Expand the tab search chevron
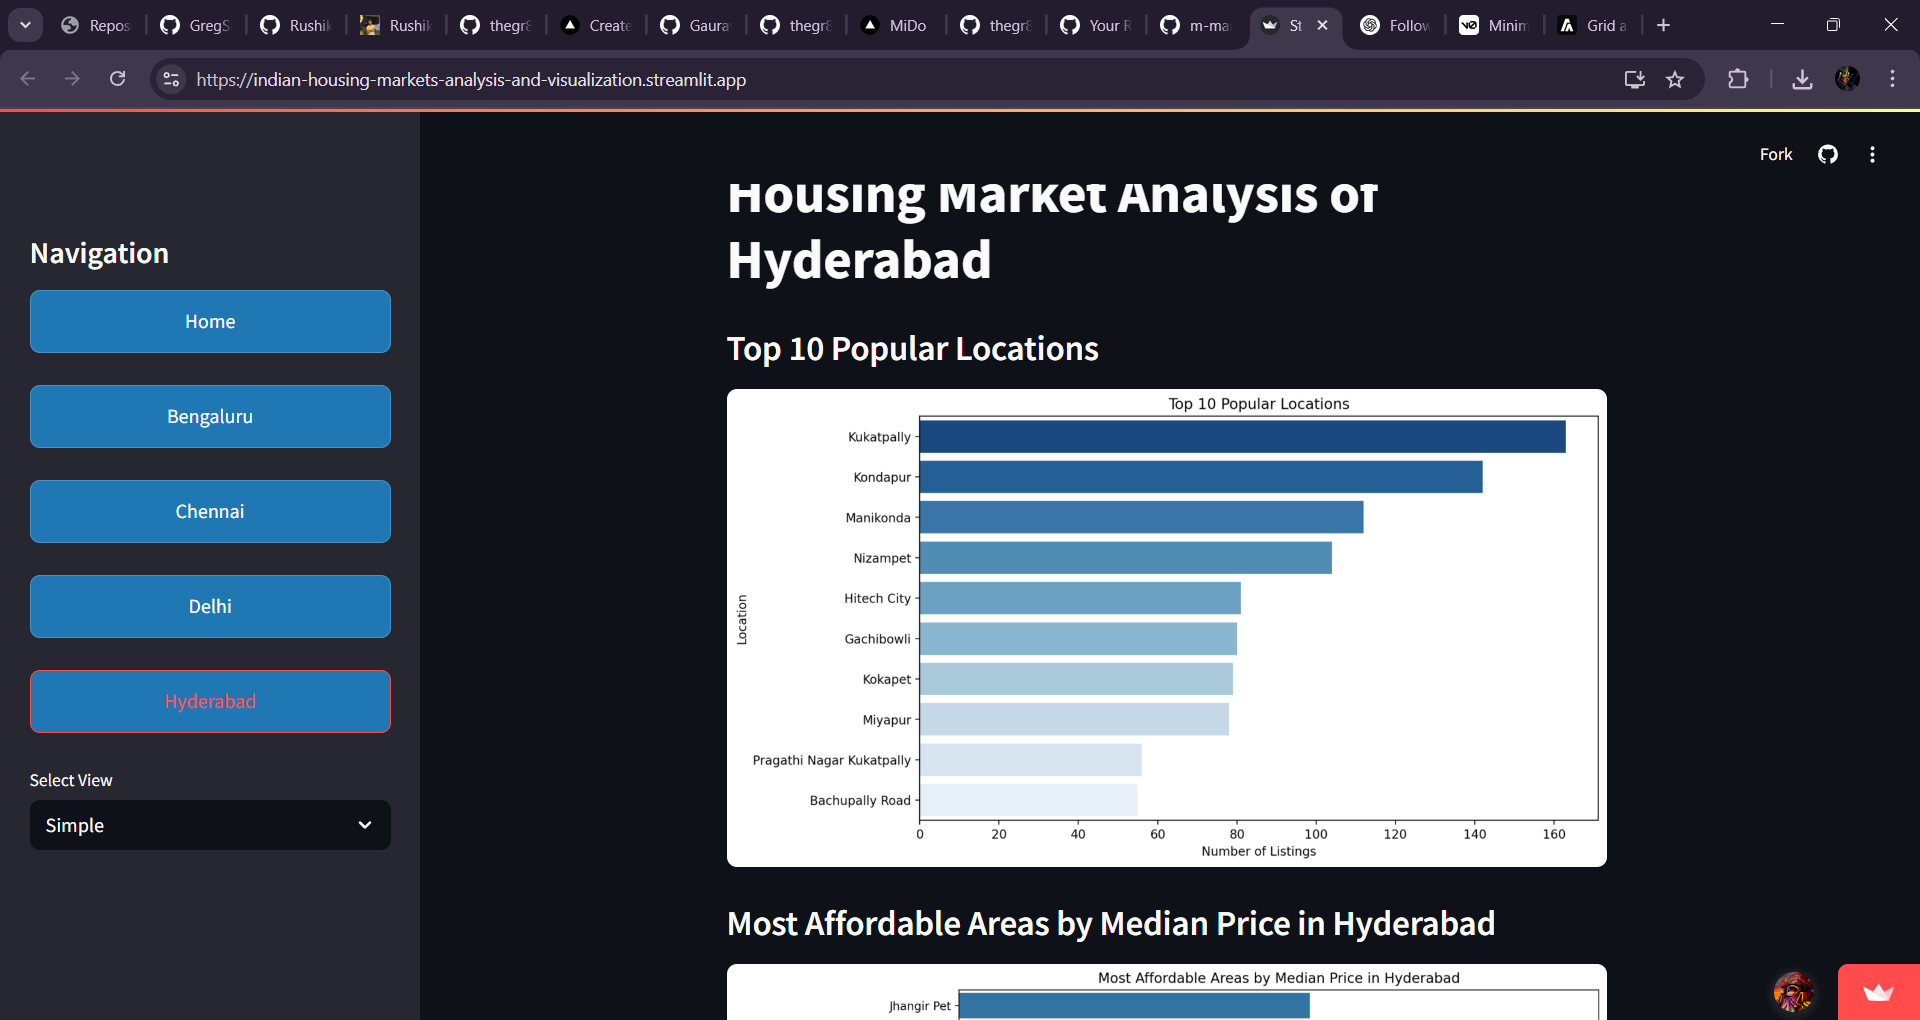 pos(25,25)
